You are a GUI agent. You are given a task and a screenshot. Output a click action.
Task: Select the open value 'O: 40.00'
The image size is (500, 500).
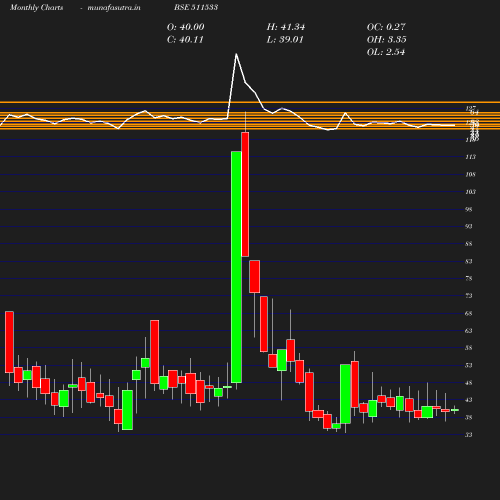pos(185,27)
